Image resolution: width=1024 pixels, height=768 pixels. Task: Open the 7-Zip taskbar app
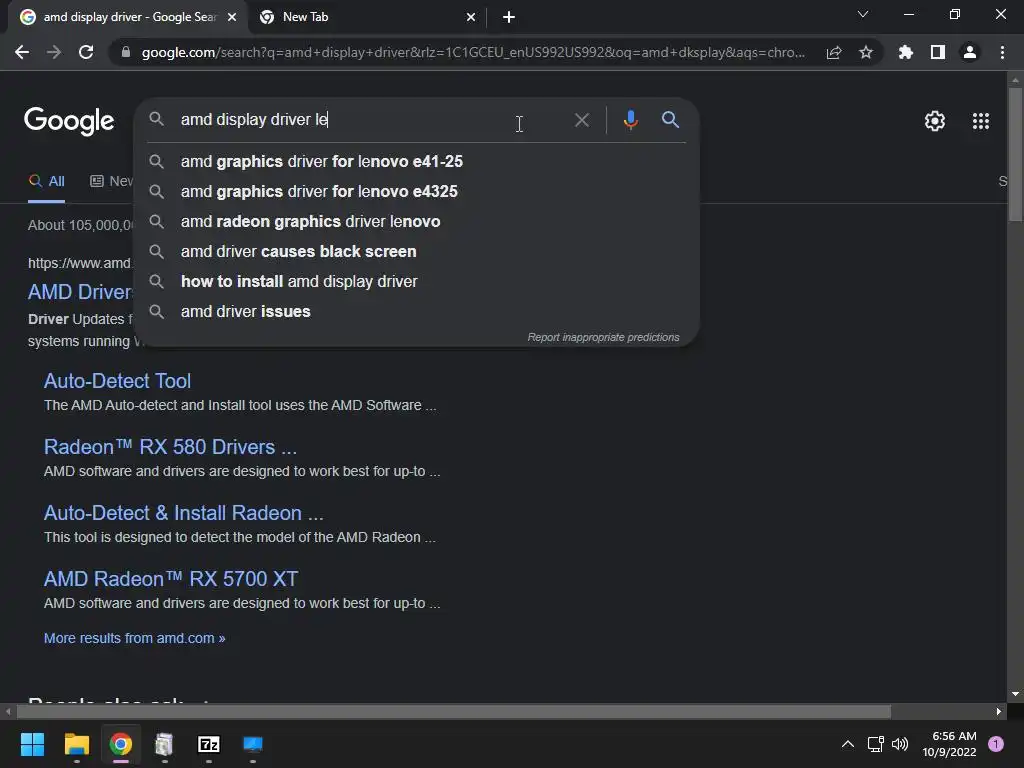(x=208, y=744)
